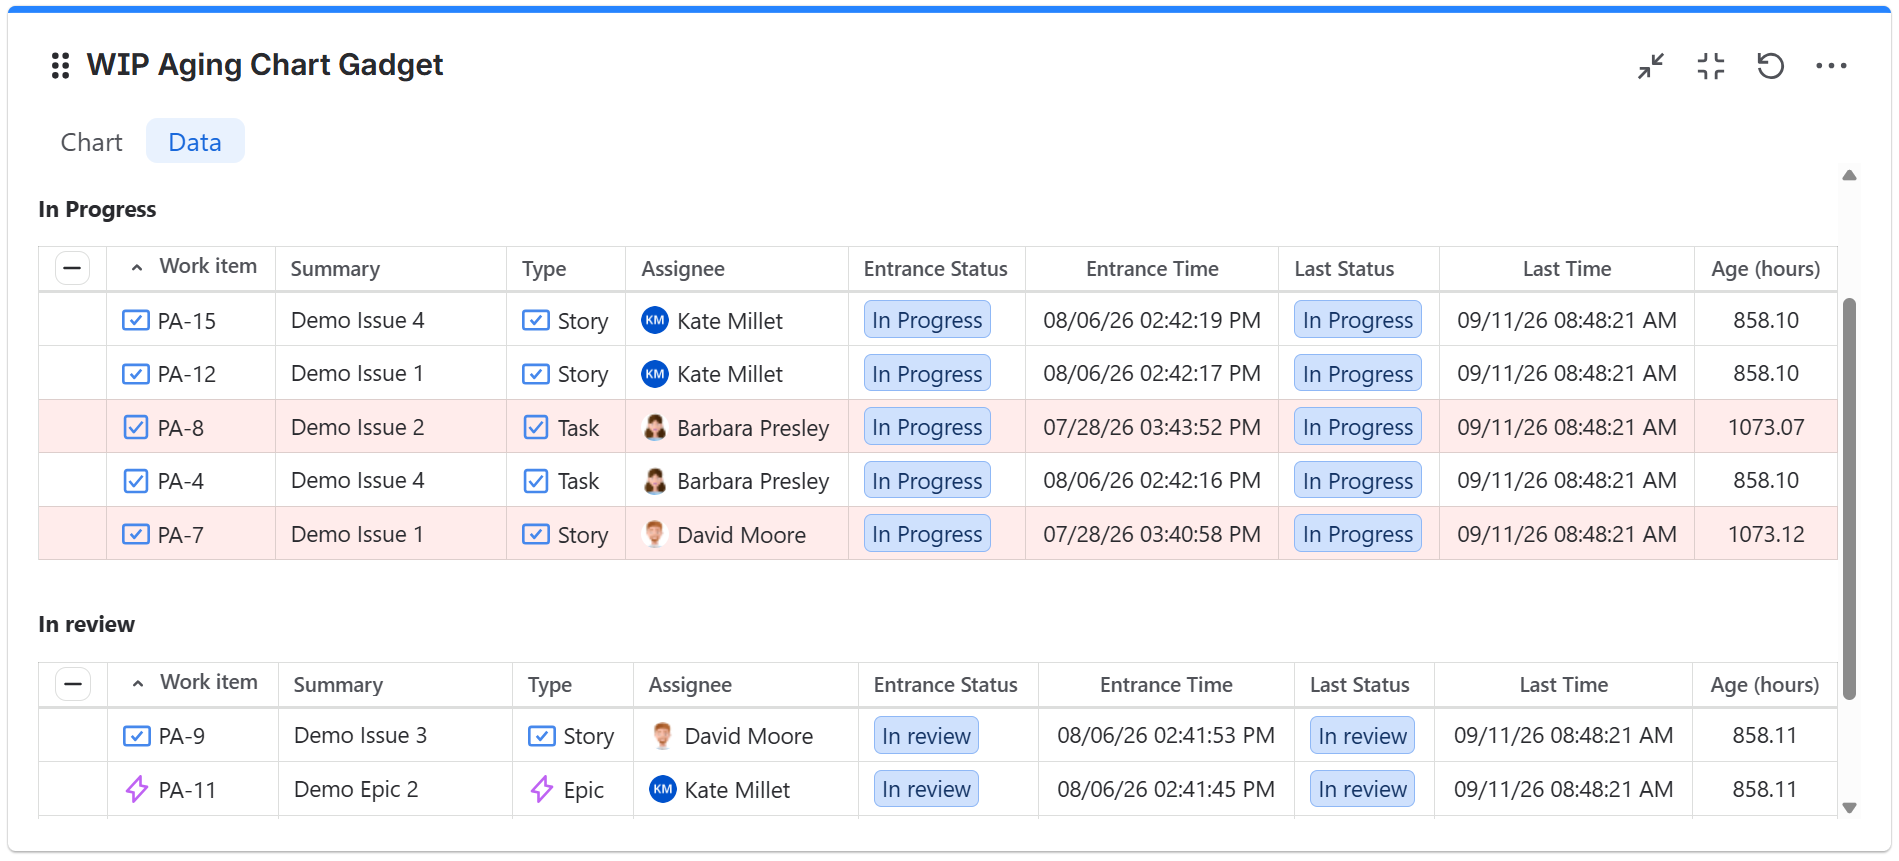Click the table vertical scrollbar thumb
This screenshot has width=1899, height=861.
(1849, 498)
